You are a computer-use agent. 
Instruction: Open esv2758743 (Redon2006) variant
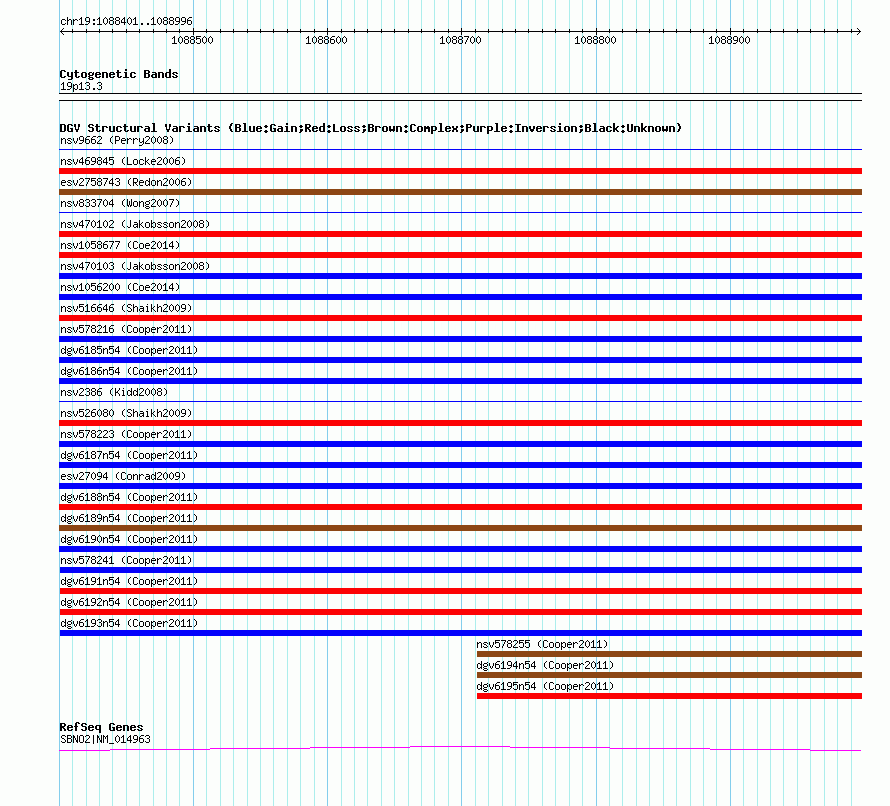click(126, 182)
